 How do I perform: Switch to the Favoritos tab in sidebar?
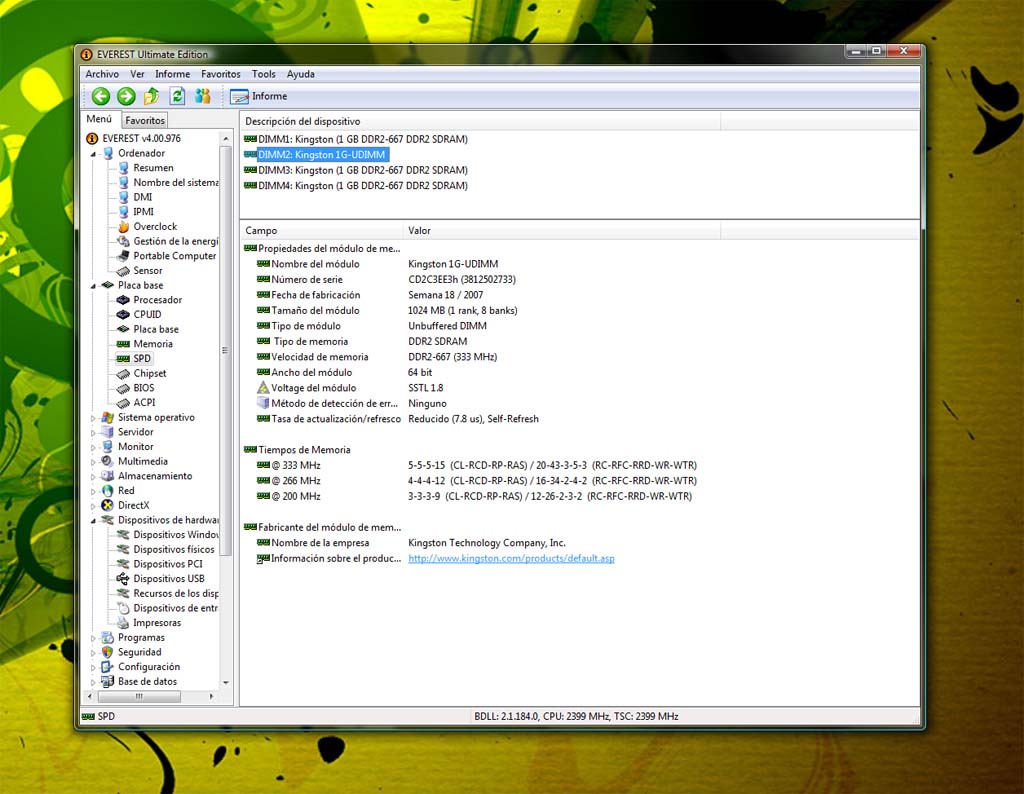145,120
